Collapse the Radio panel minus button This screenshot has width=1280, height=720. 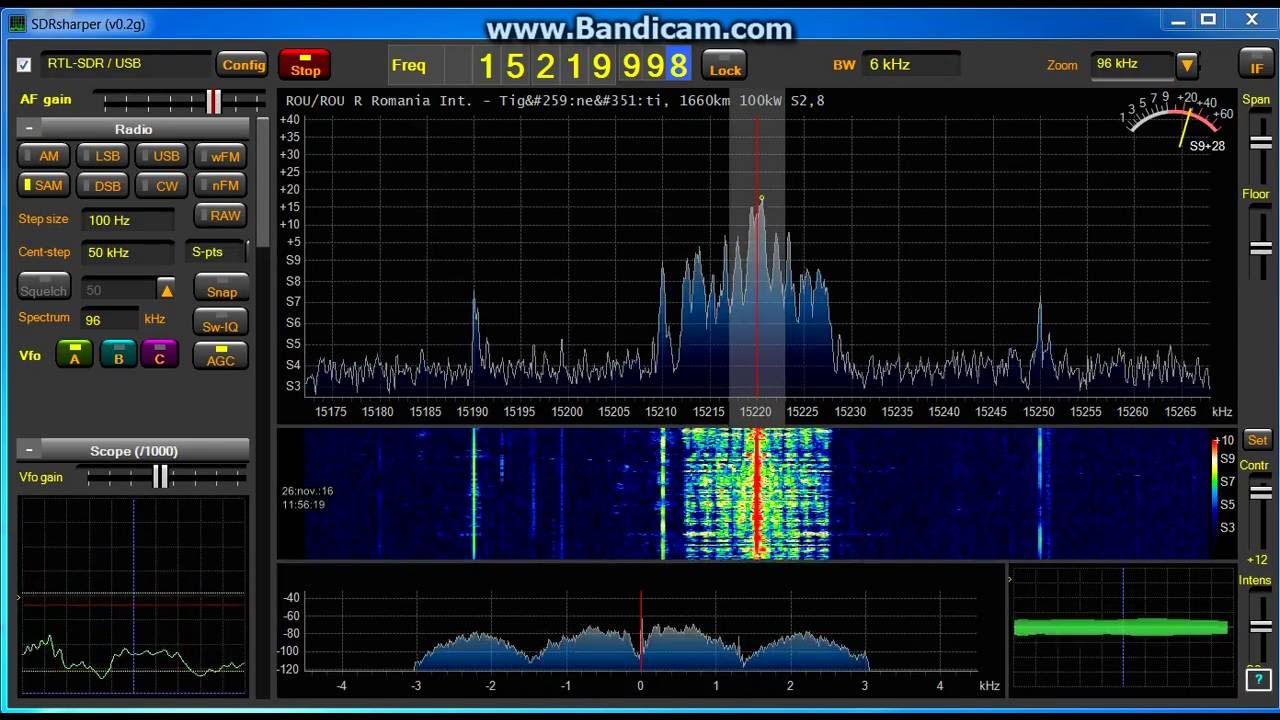point(29,129)
